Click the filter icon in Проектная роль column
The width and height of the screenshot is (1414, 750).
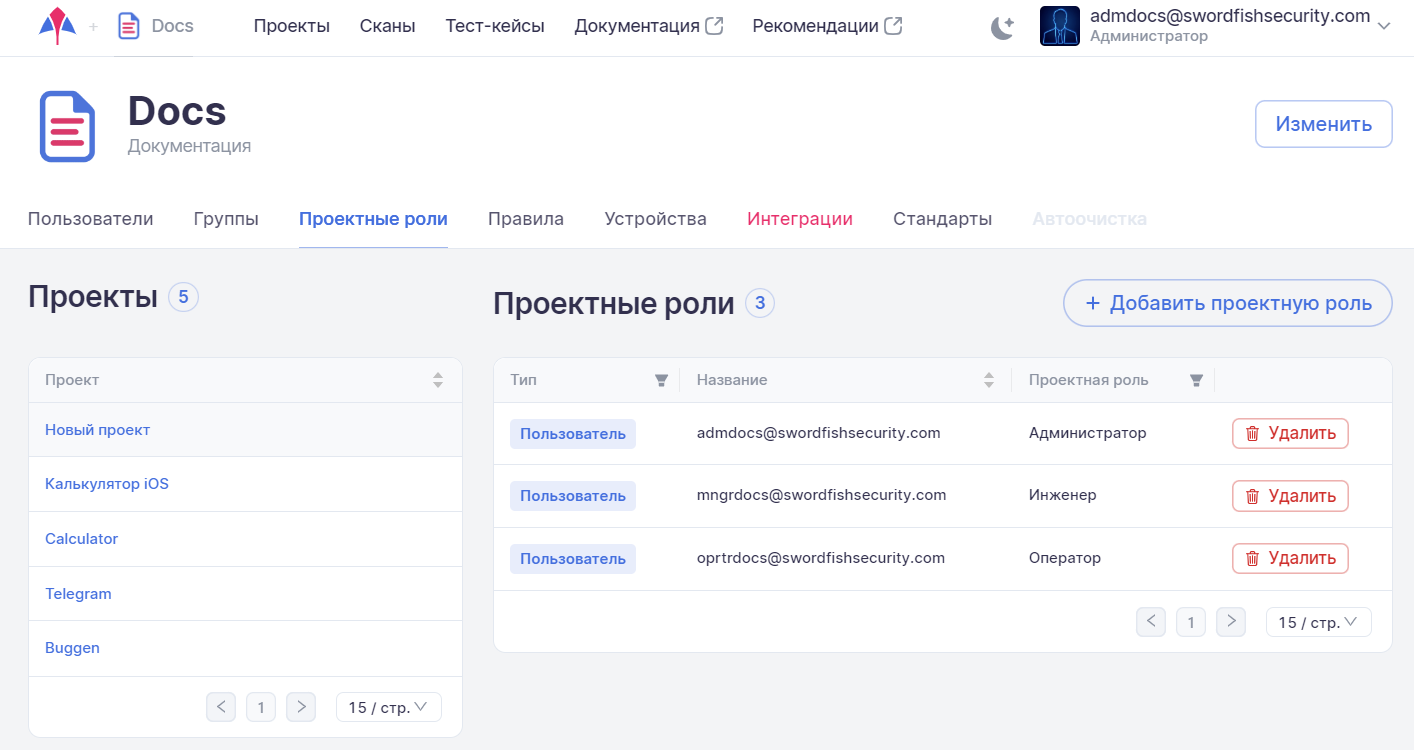coord(1196,380)
